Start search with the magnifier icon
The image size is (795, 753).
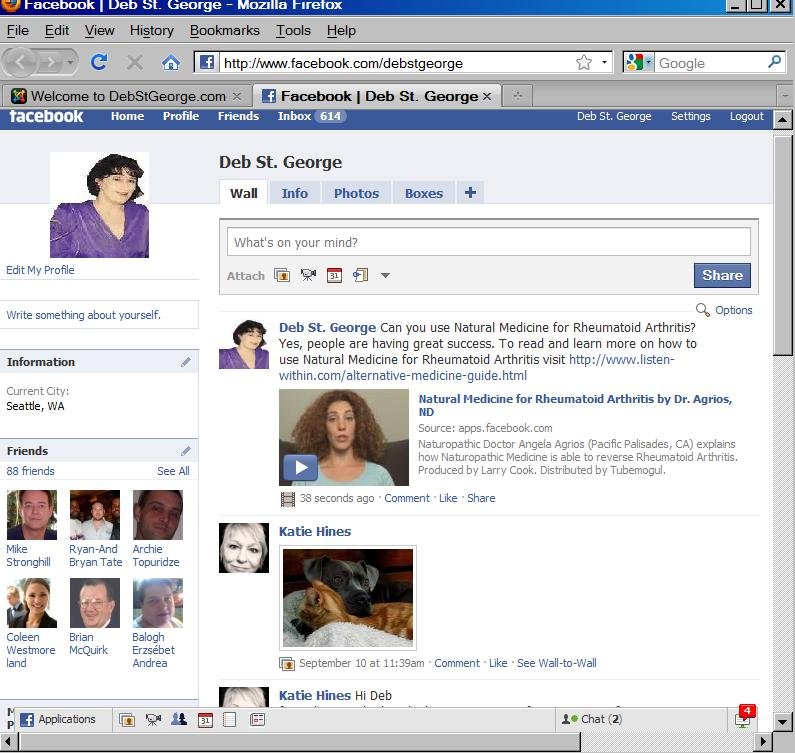pyautogui.click(x=774, y=62)
